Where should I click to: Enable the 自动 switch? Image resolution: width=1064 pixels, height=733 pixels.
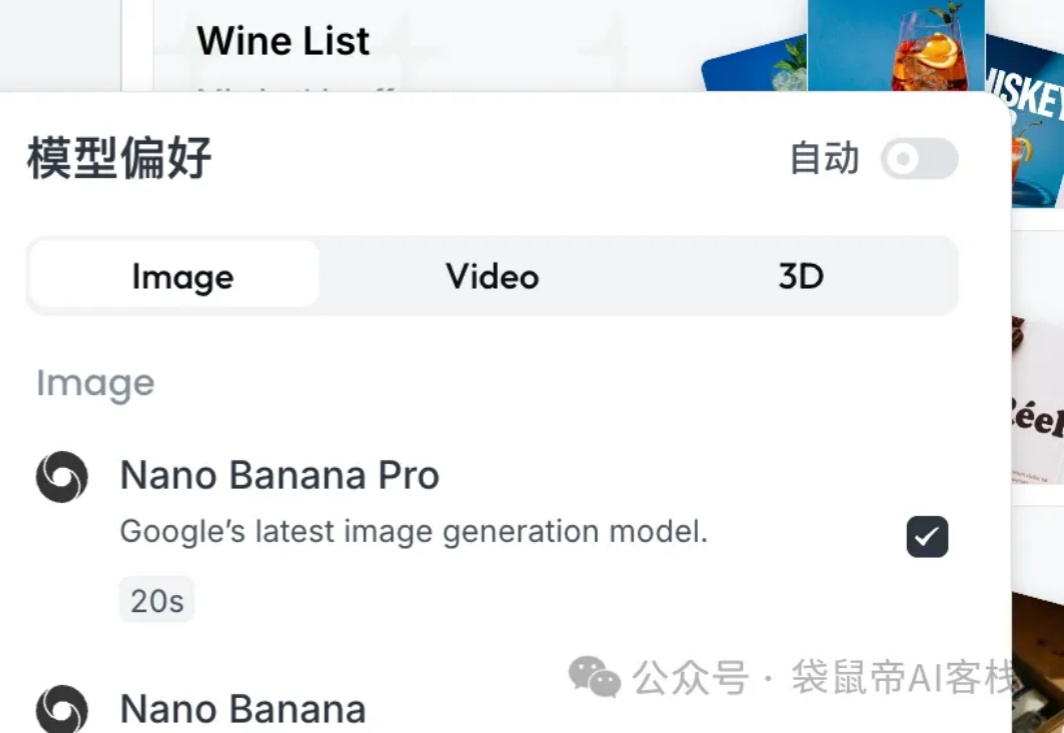point(918,159)
